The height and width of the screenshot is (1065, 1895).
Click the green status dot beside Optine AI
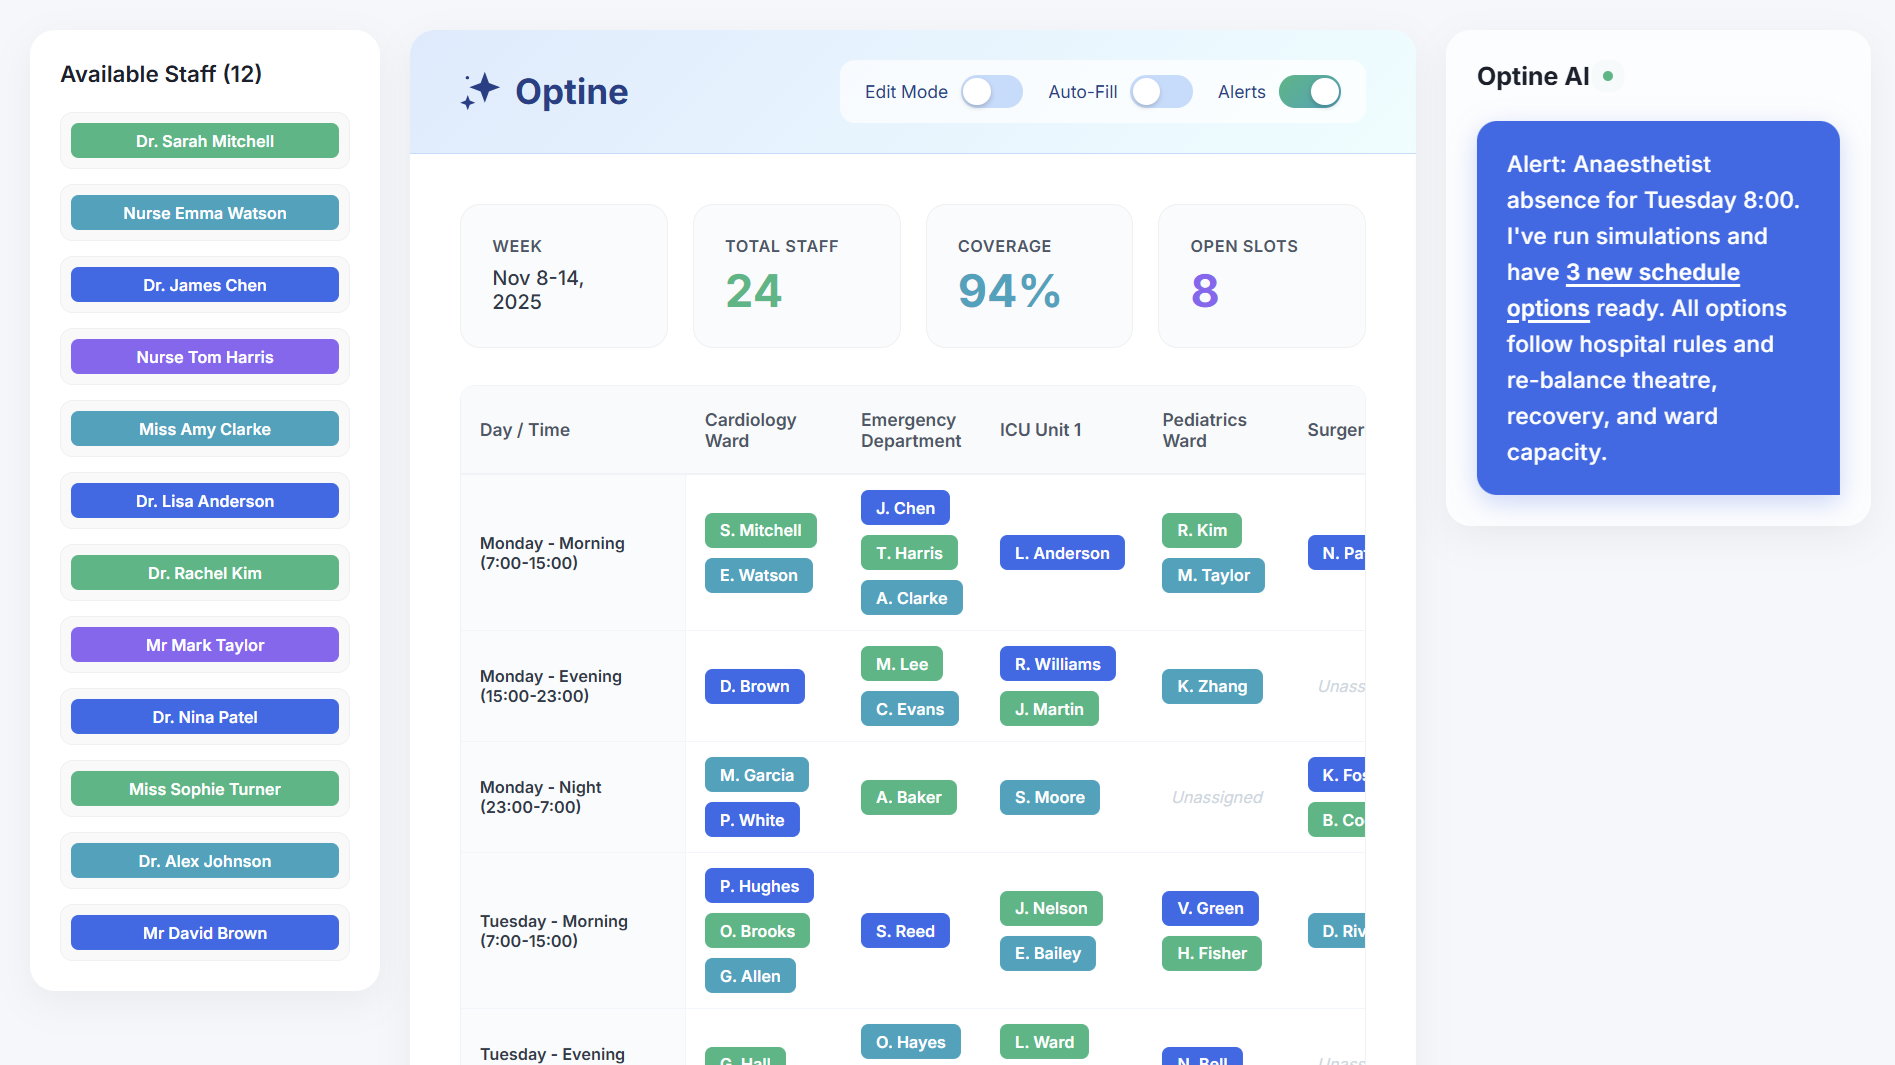click(1610, 75)
